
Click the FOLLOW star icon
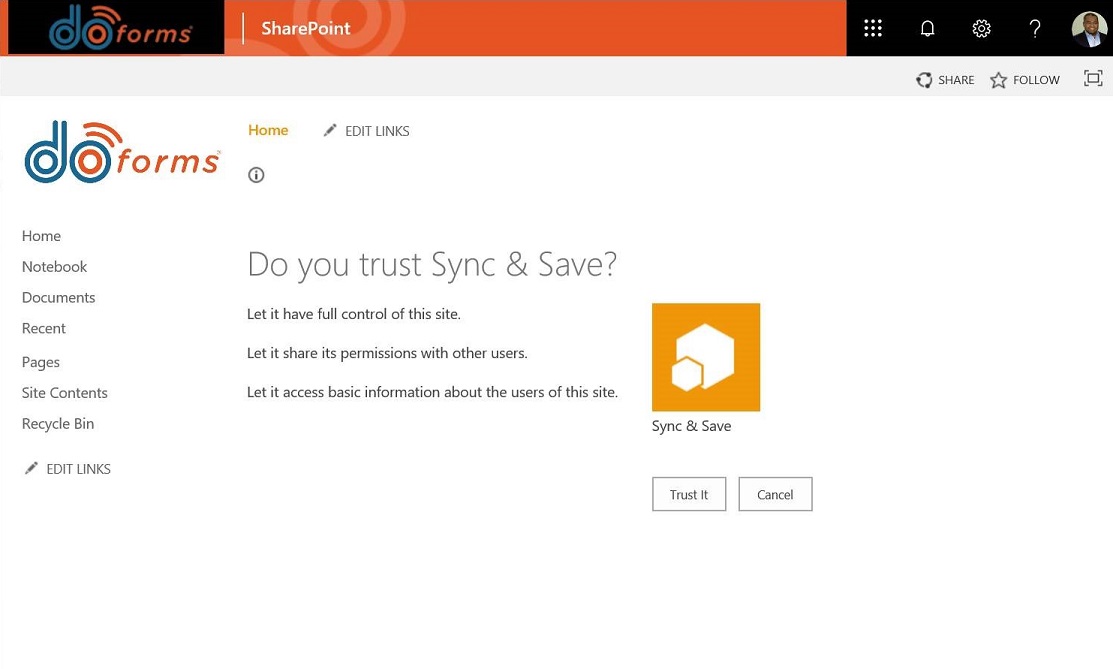tap(999, 80)
